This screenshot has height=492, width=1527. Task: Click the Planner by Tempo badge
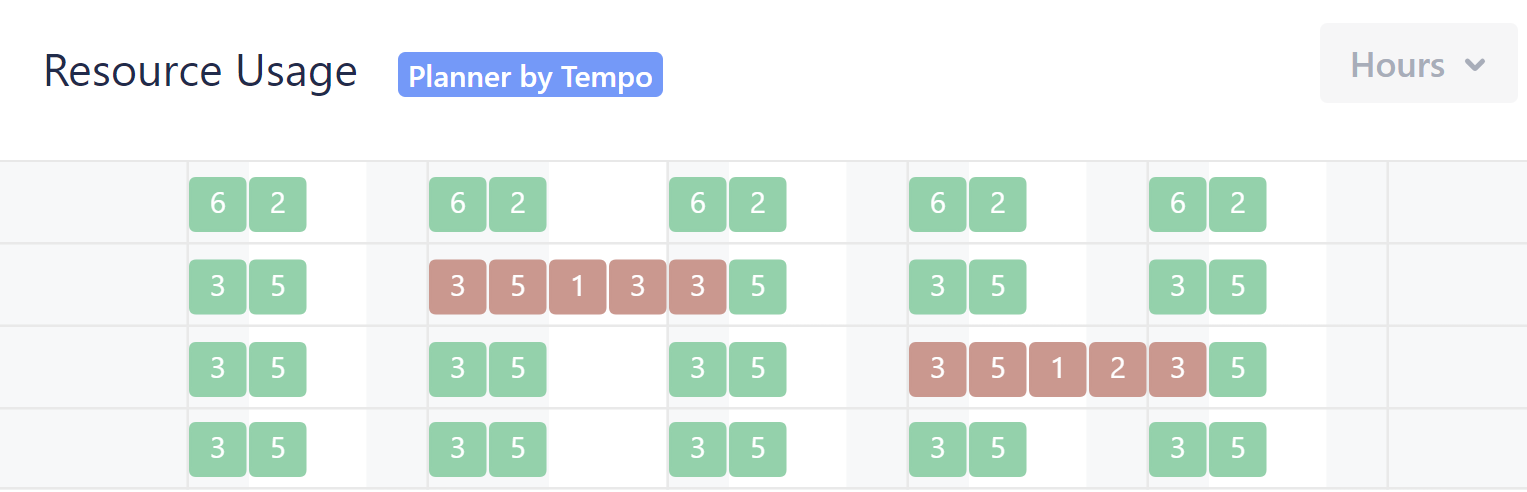pyautogui.click(x=530, y=76)
